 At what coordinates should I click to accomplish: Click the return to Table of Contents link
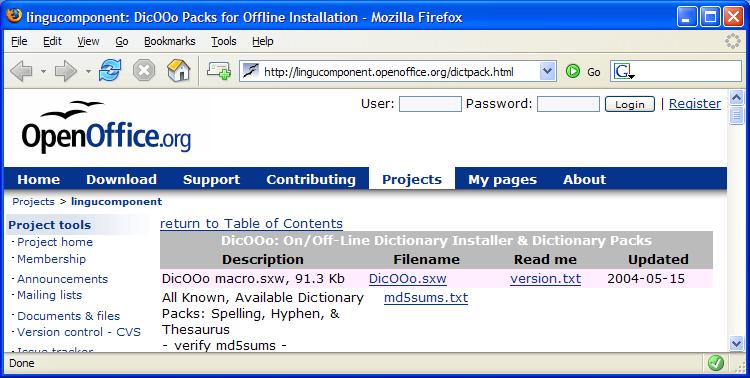[x=251, y=223]
